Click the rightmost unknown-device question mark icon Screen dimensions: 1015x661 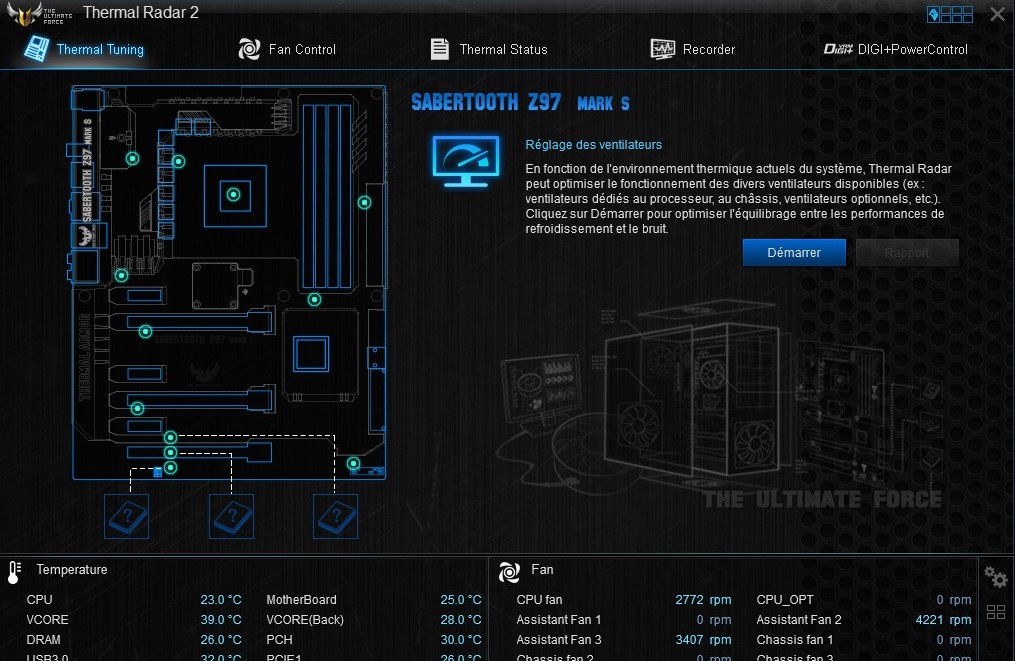coord(335,517)
